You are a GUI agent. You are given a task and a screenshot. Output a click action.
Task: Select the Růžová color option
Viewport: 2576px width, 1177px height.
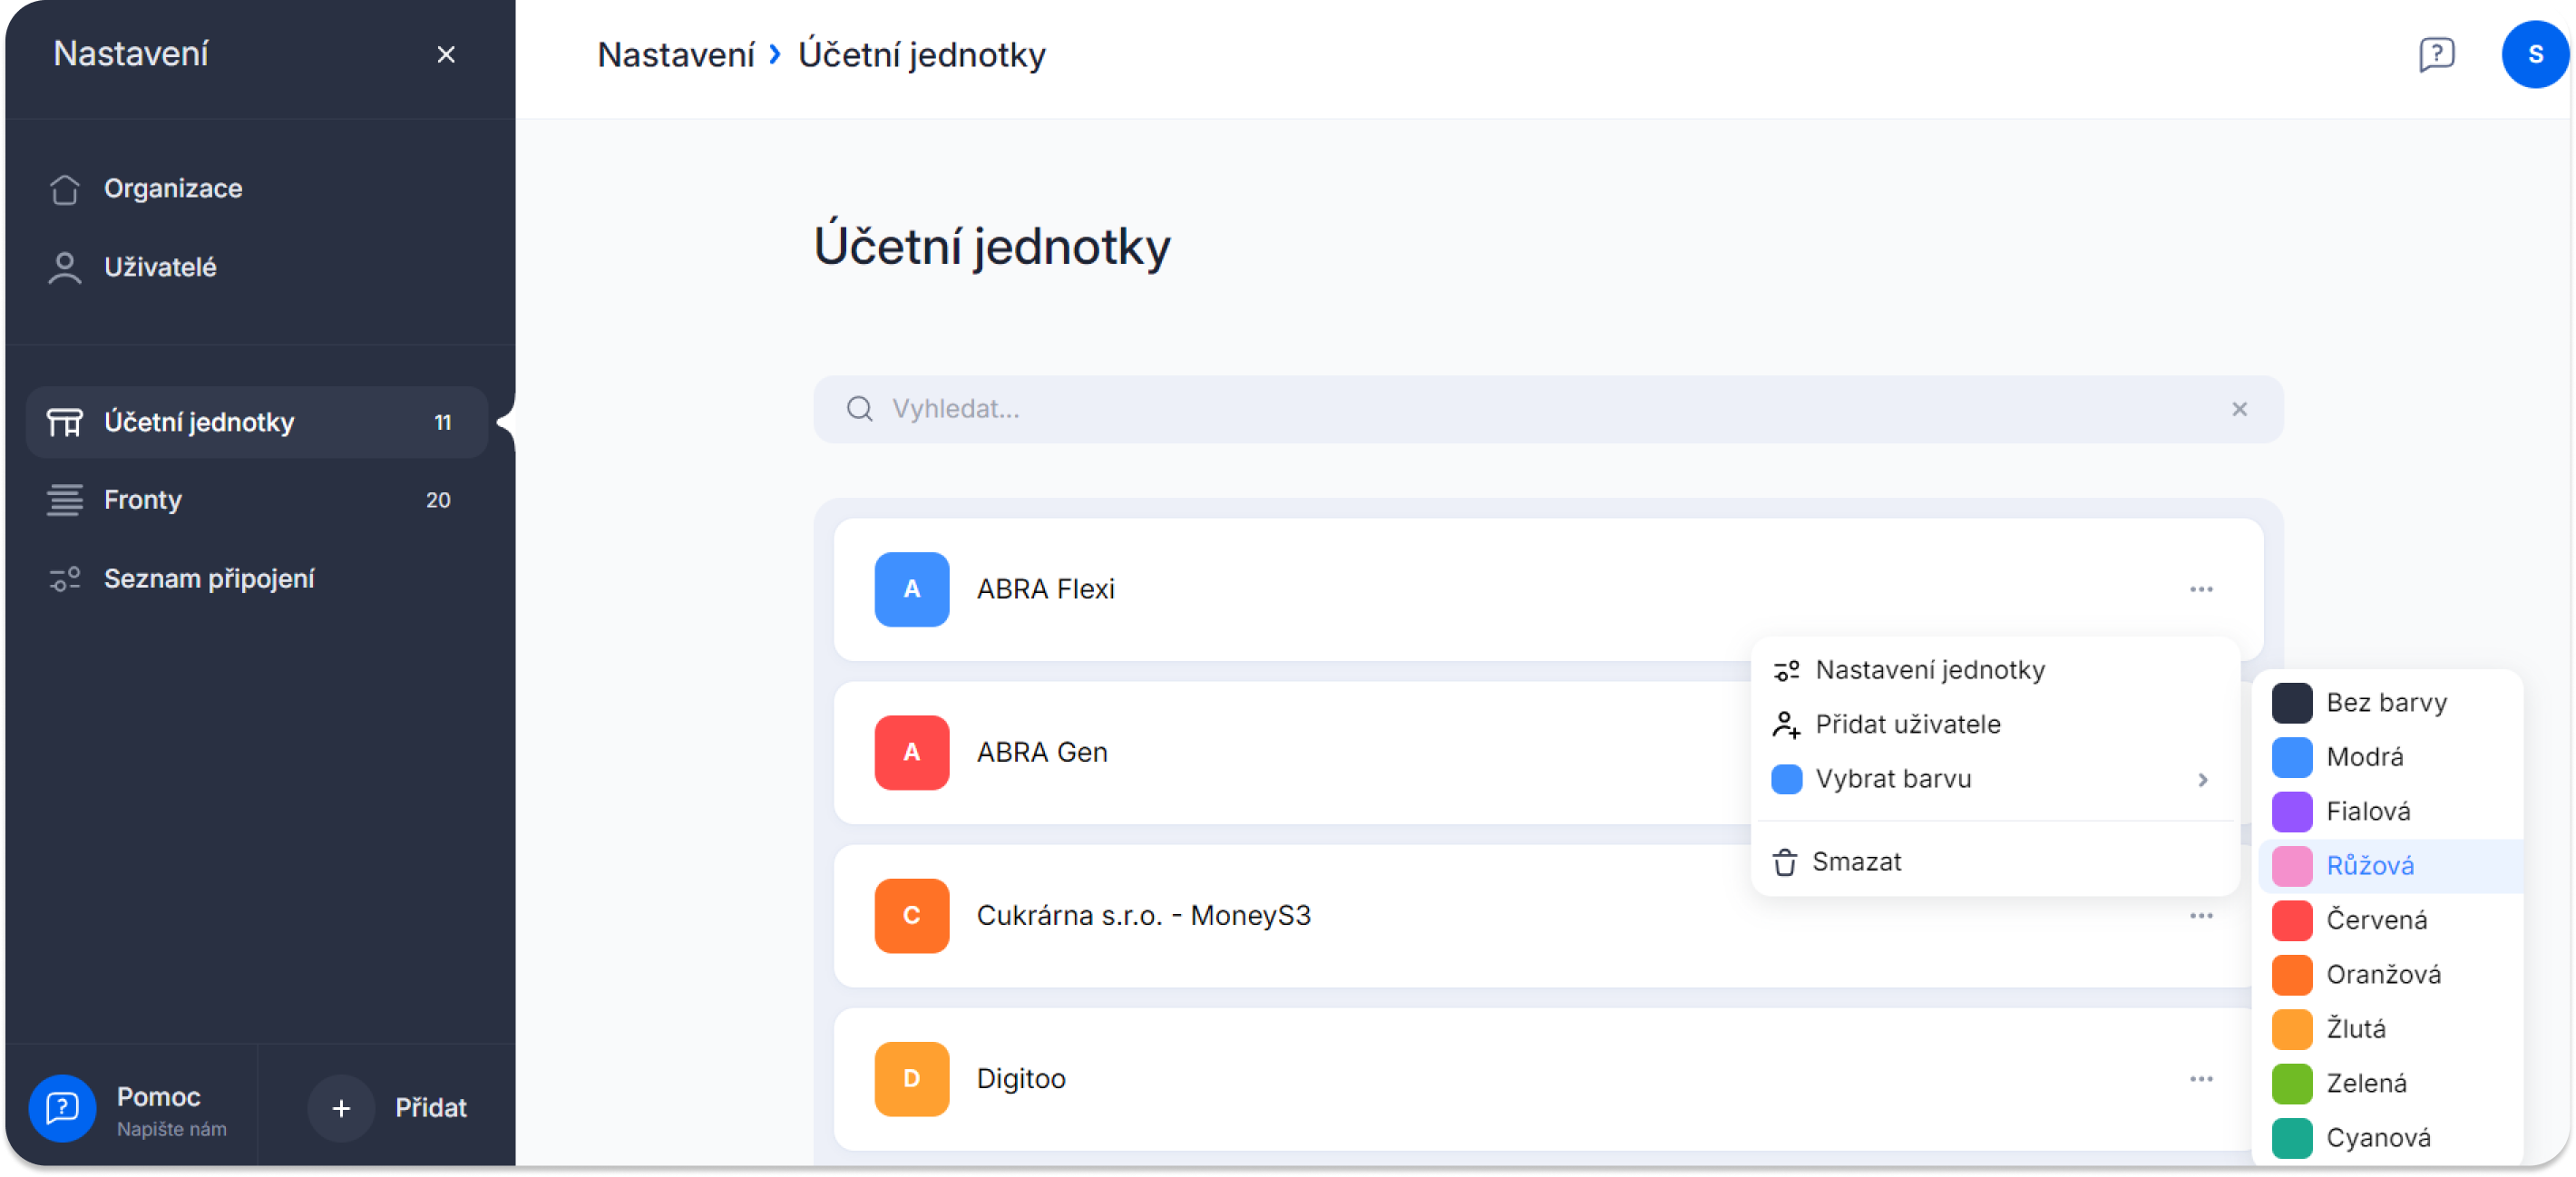[2390, 866]
